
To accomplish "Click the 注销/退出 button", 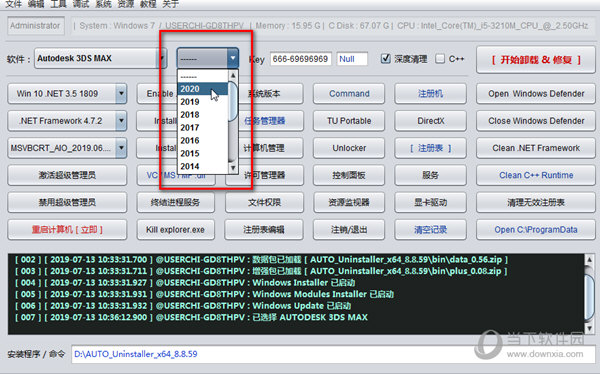I will click(x=349, y=230).
